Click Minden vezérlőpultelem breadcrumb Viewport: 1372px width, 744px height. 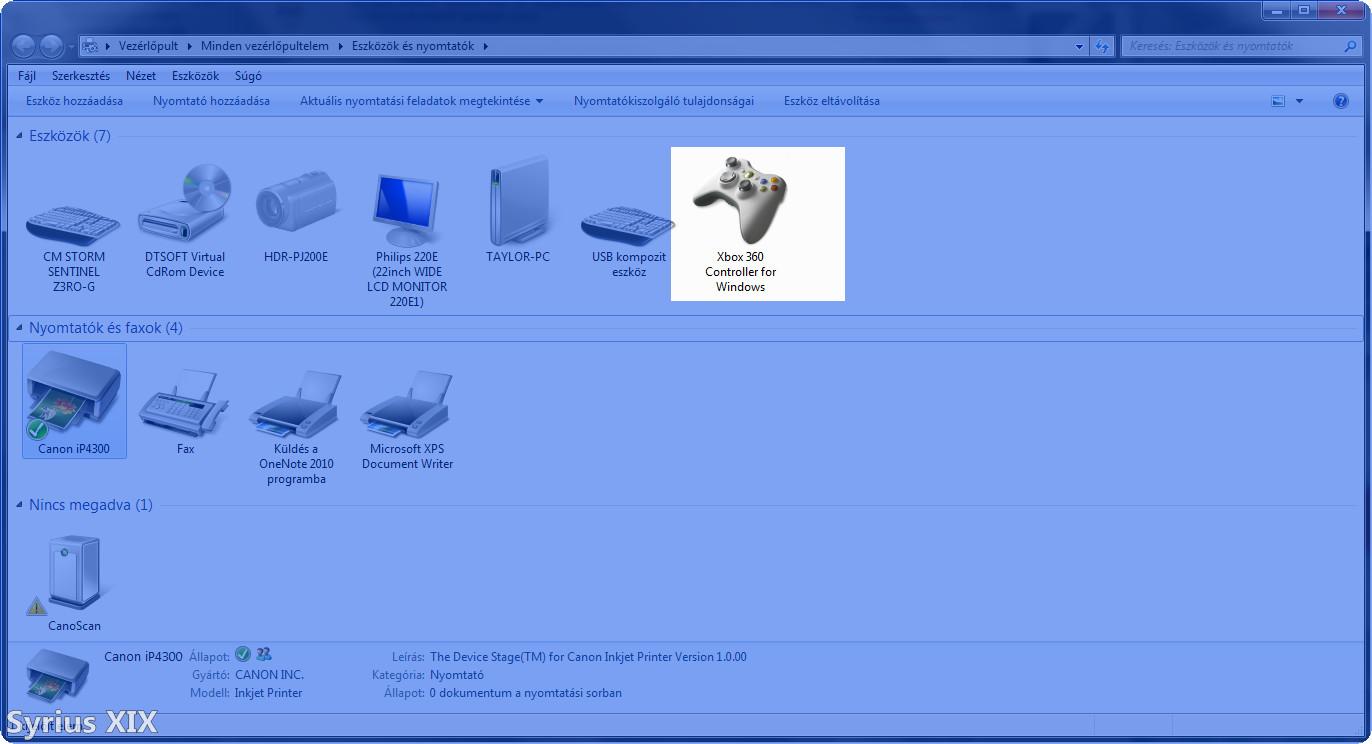(265, 46)
